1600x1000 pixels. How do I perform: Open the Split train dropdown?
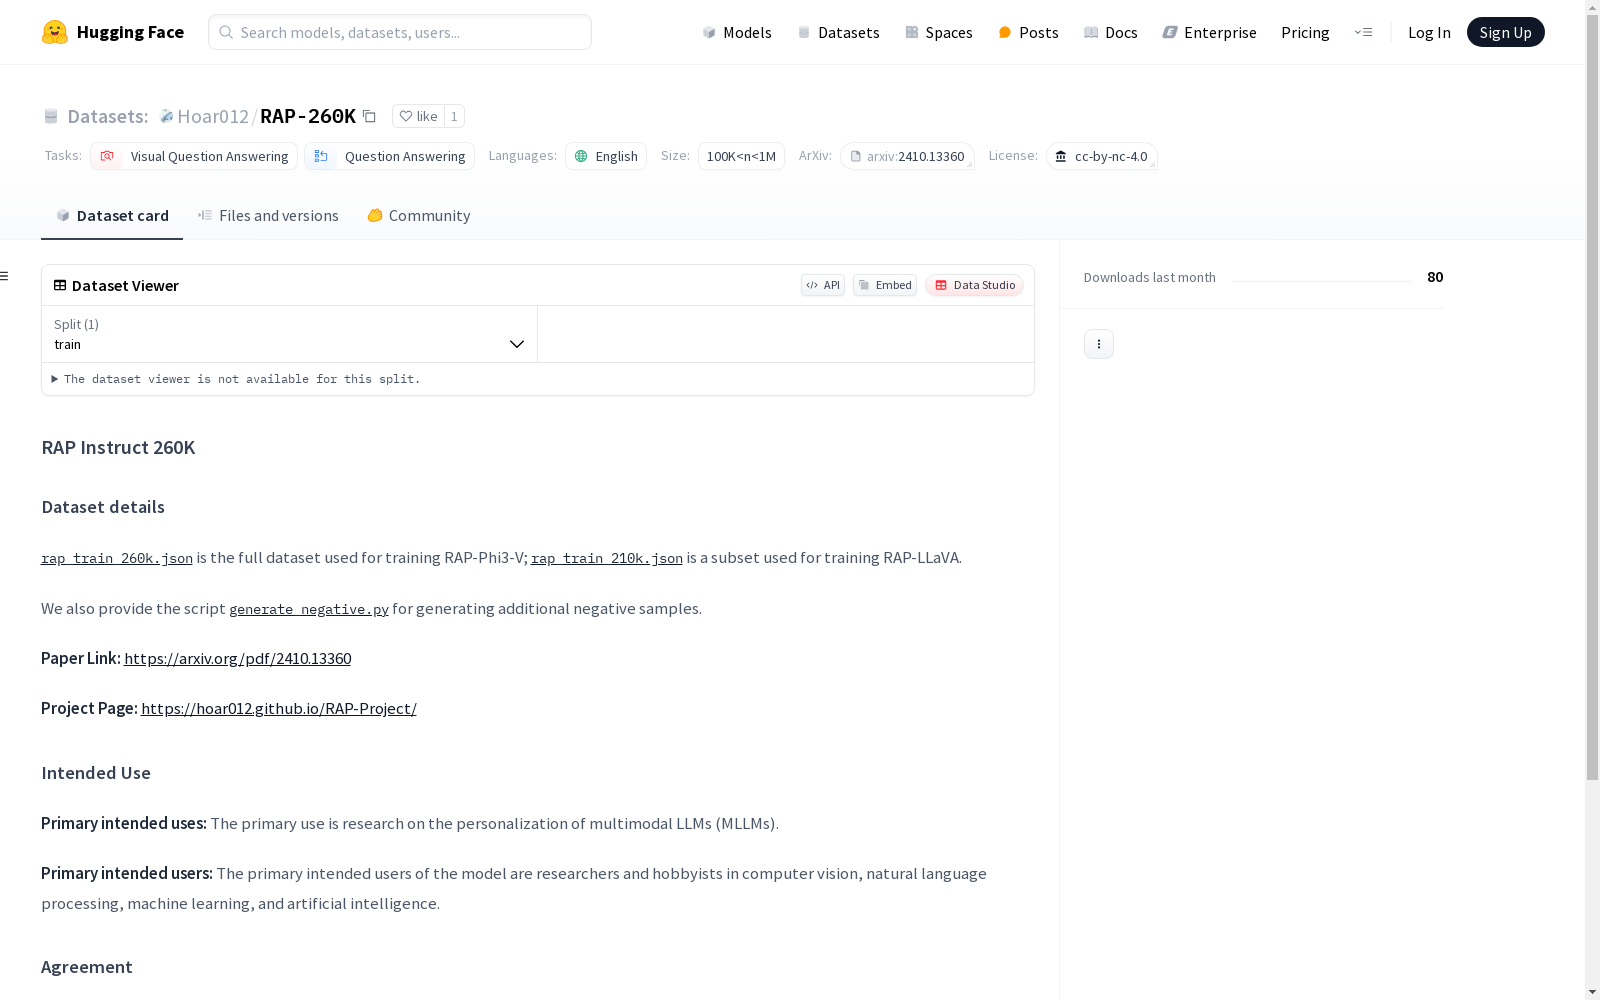pos(289,334)
